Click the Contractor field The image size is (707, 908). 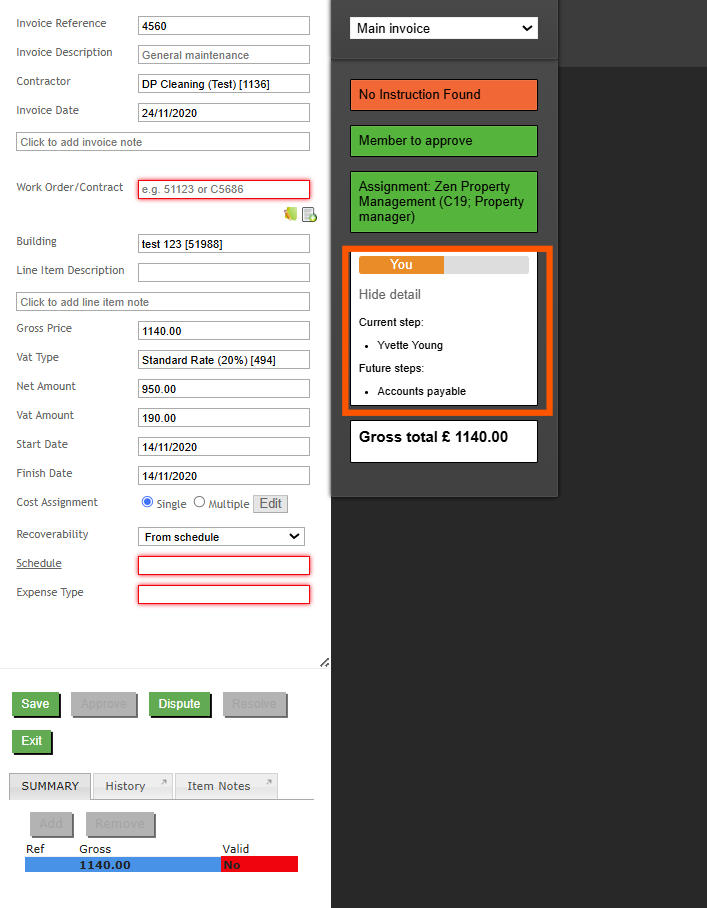[224, 83]
